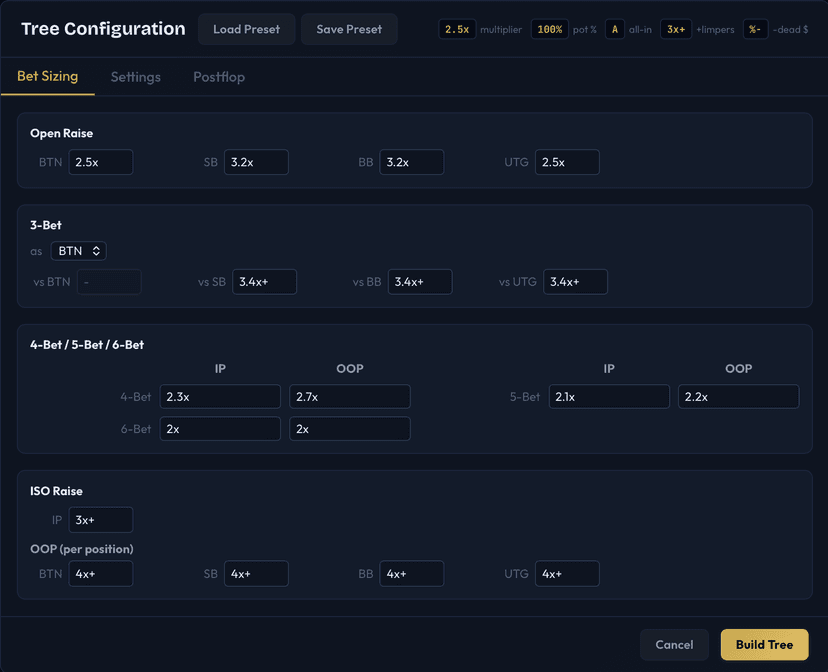Click the 2.5x multiplier legend badge
828x672 pixels.
(457, 30)
